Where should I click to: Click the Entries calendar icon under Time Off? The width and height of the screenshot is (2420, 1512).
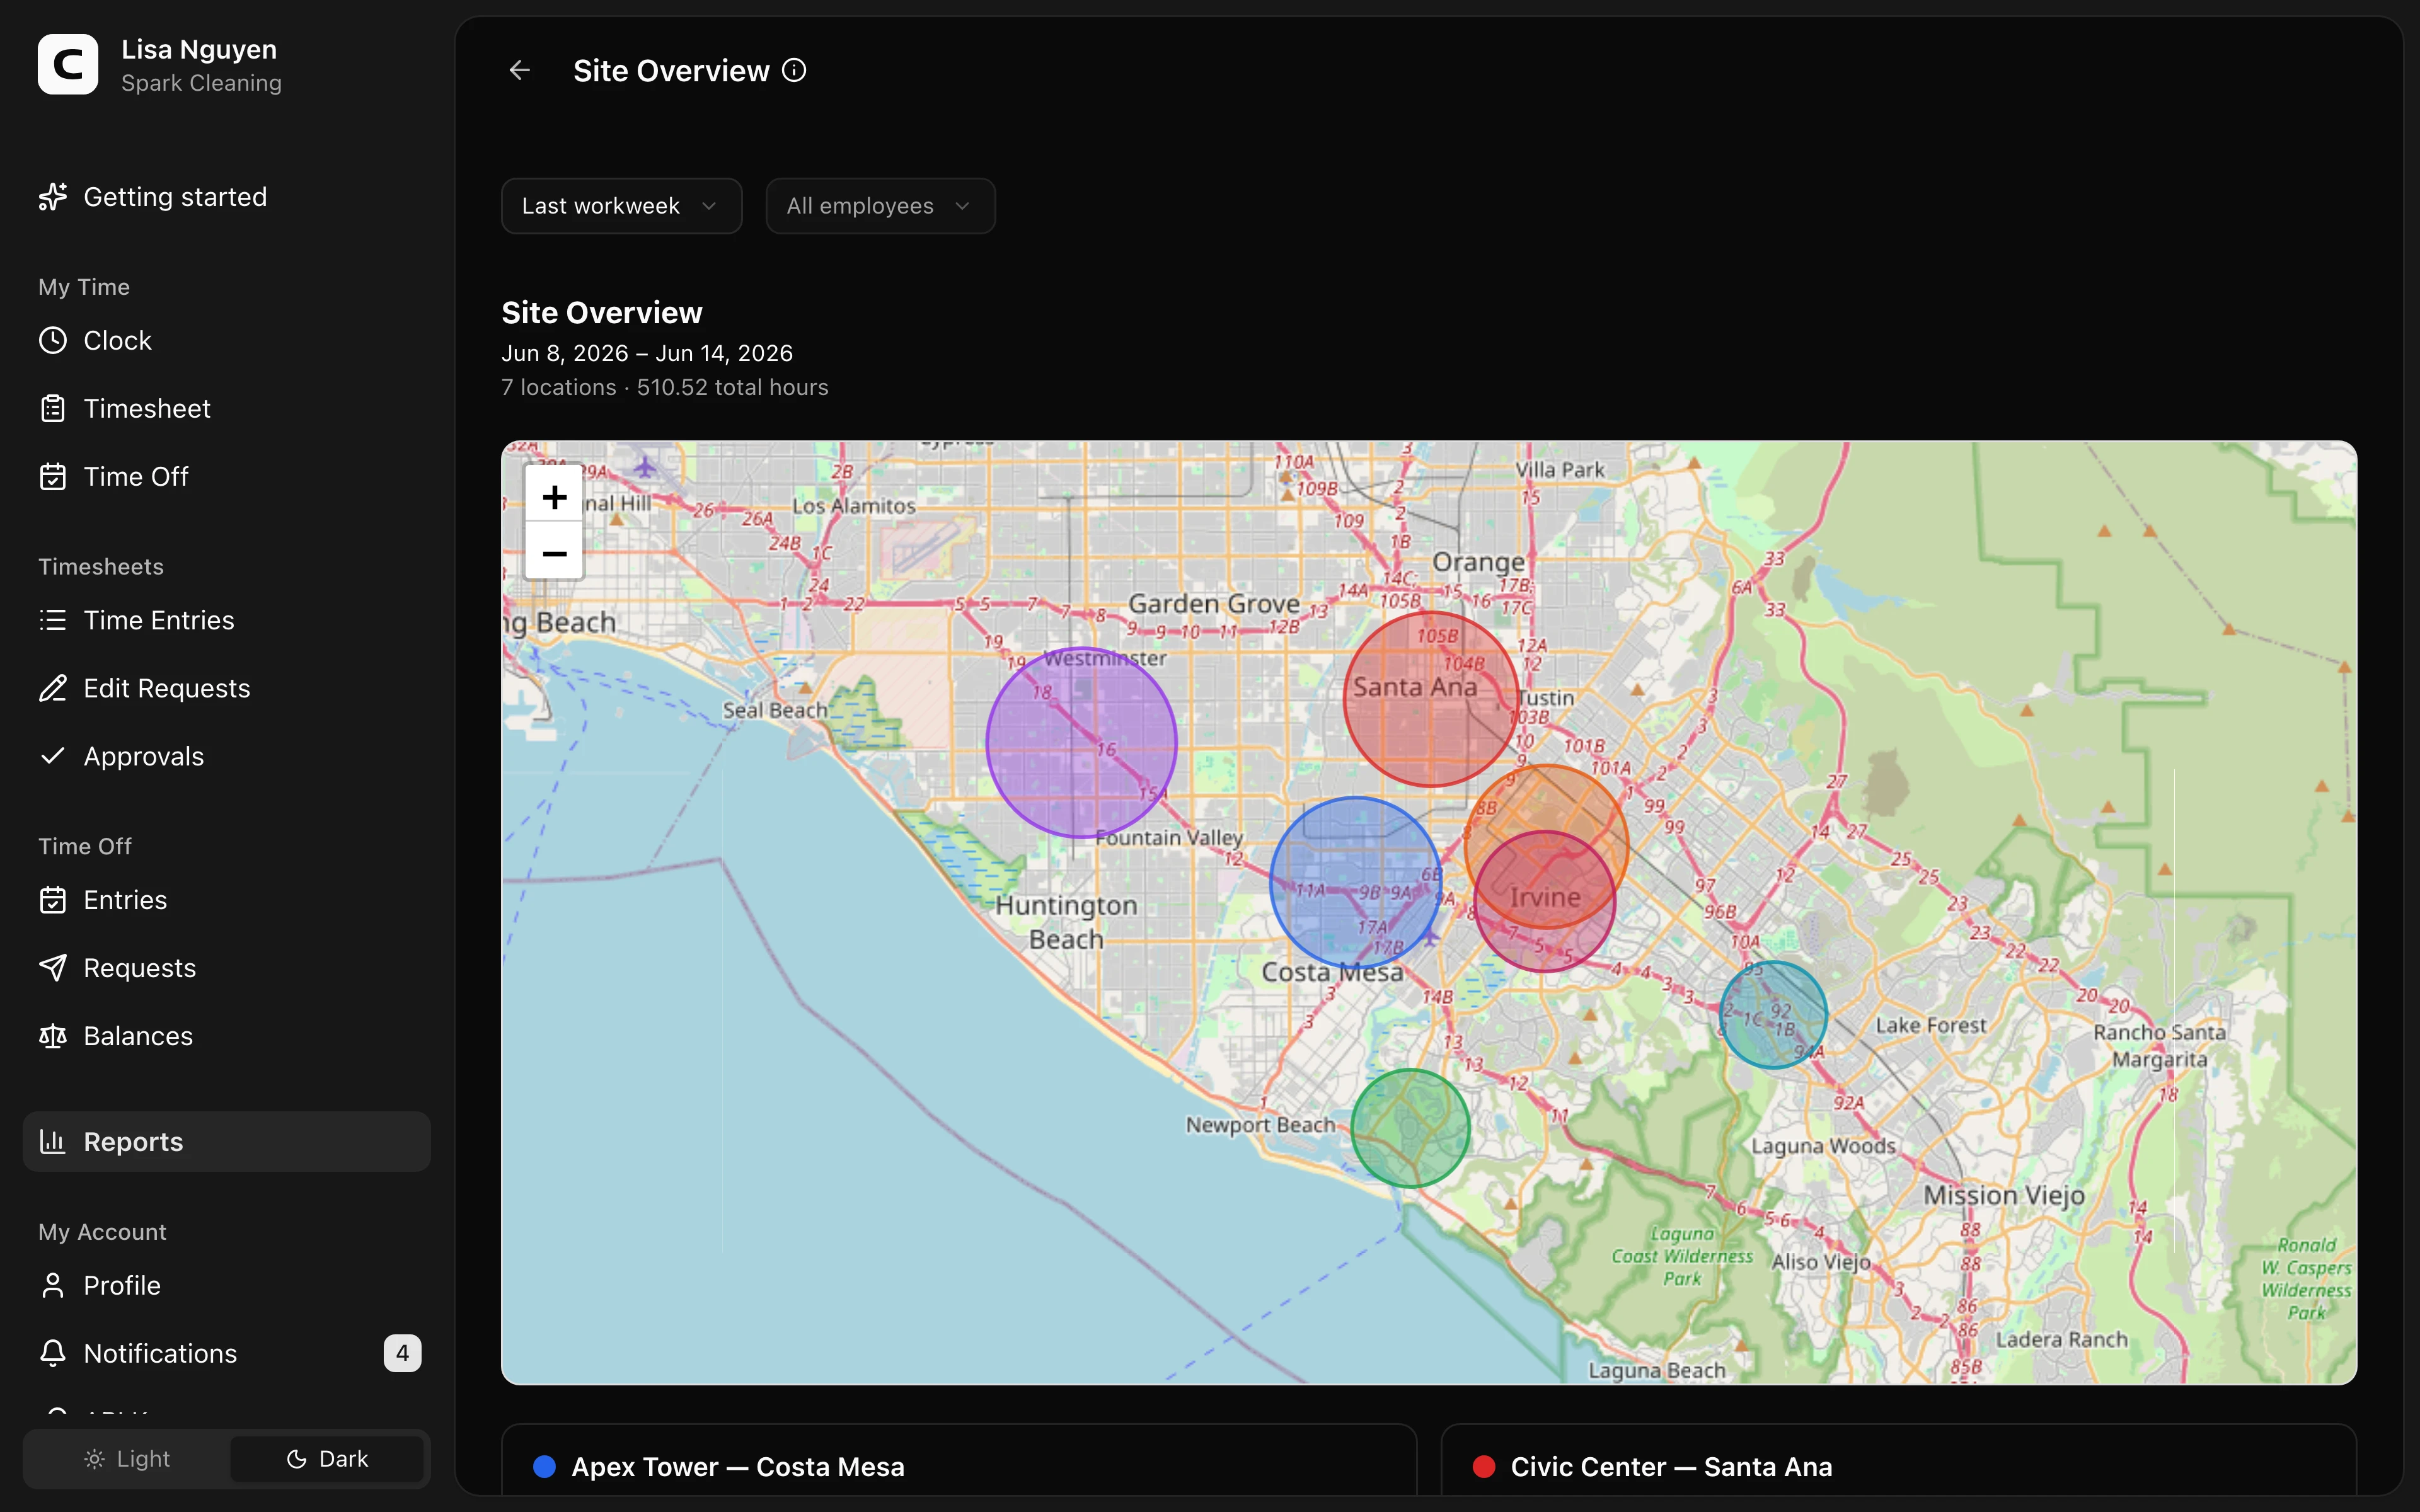(x=53, y=900)
